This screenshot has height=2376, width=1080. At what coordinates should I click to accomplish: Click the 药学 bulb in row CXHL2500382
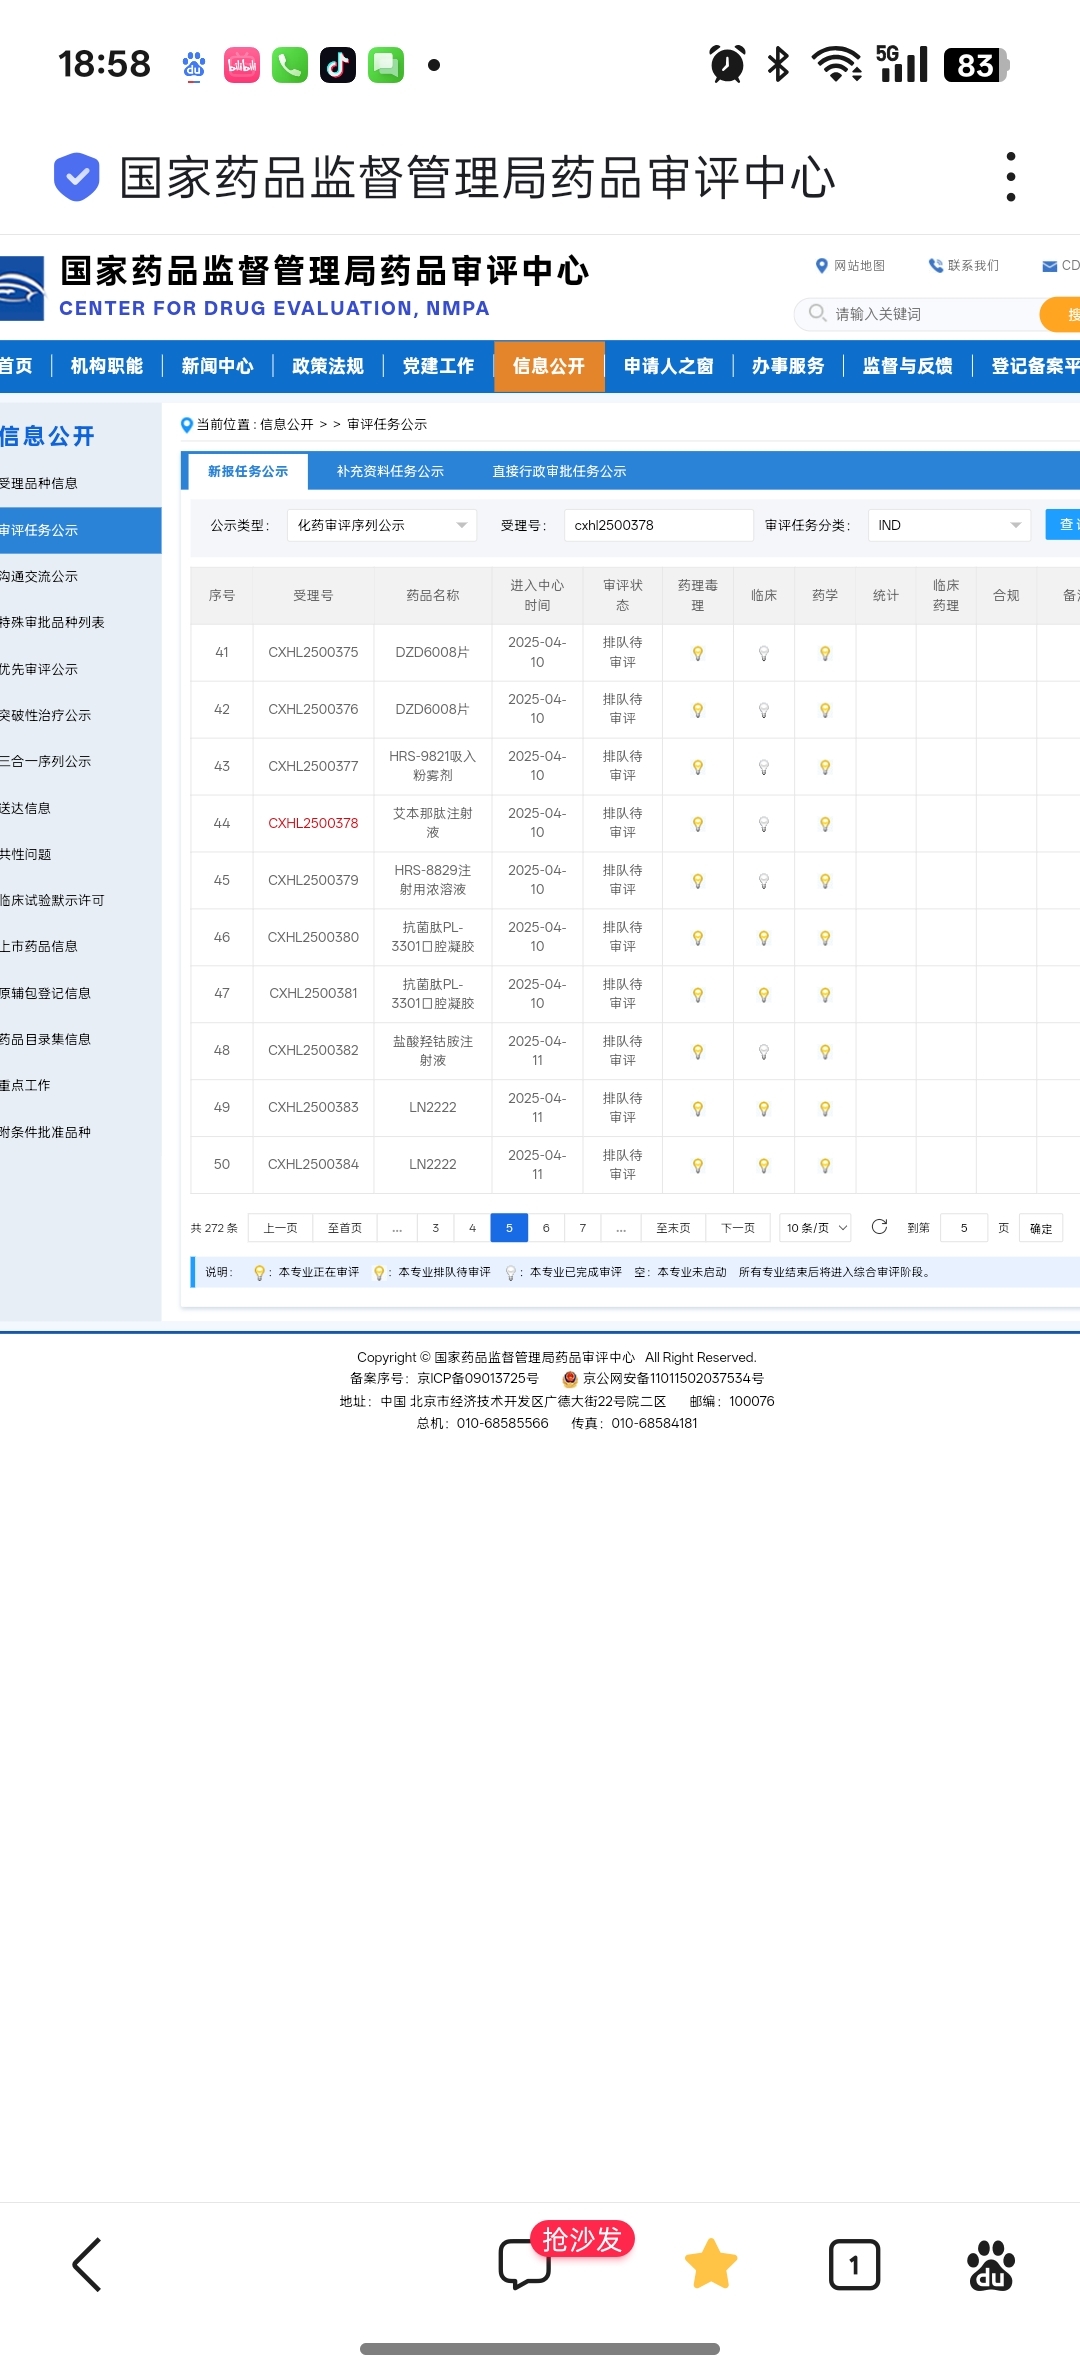(825, 1052)
